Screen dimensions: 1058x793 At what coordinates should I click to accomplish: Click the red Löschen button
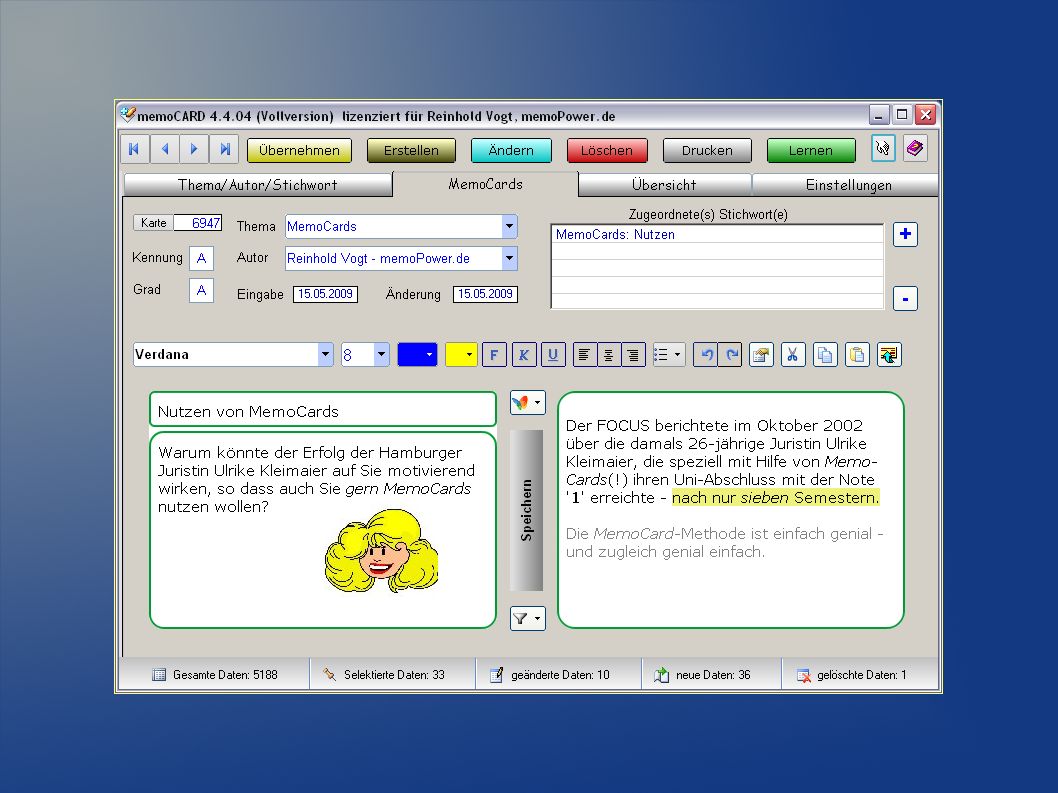607,151
